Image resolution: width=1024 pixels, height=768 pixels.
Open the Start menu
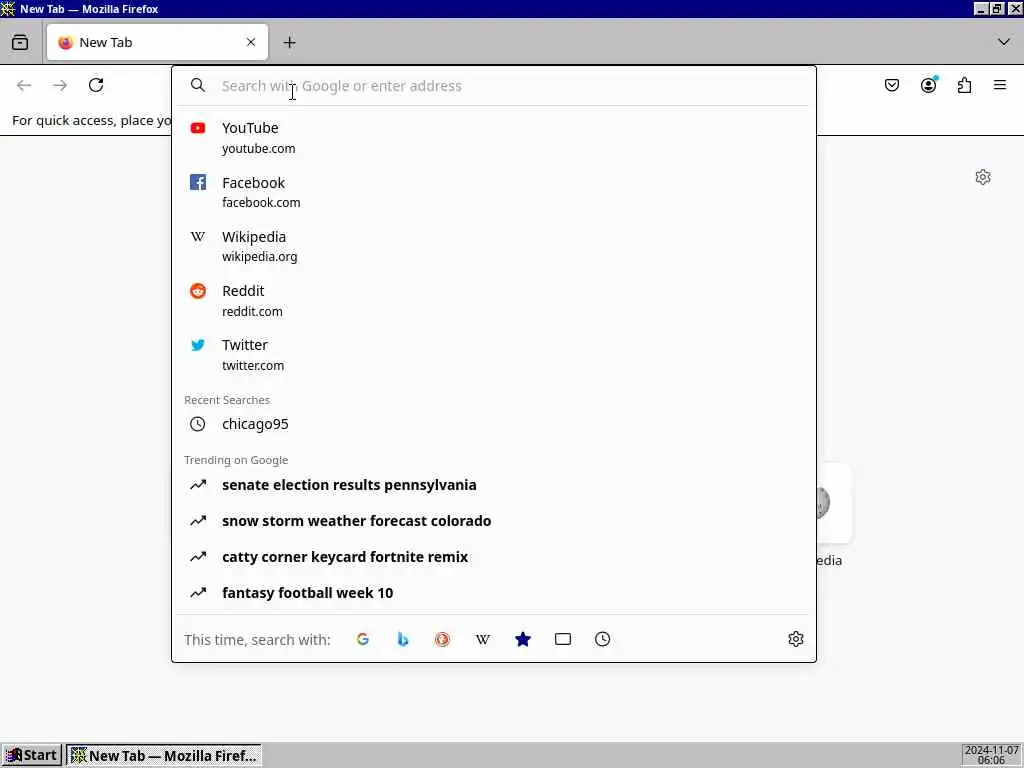[x=31, y=756]
